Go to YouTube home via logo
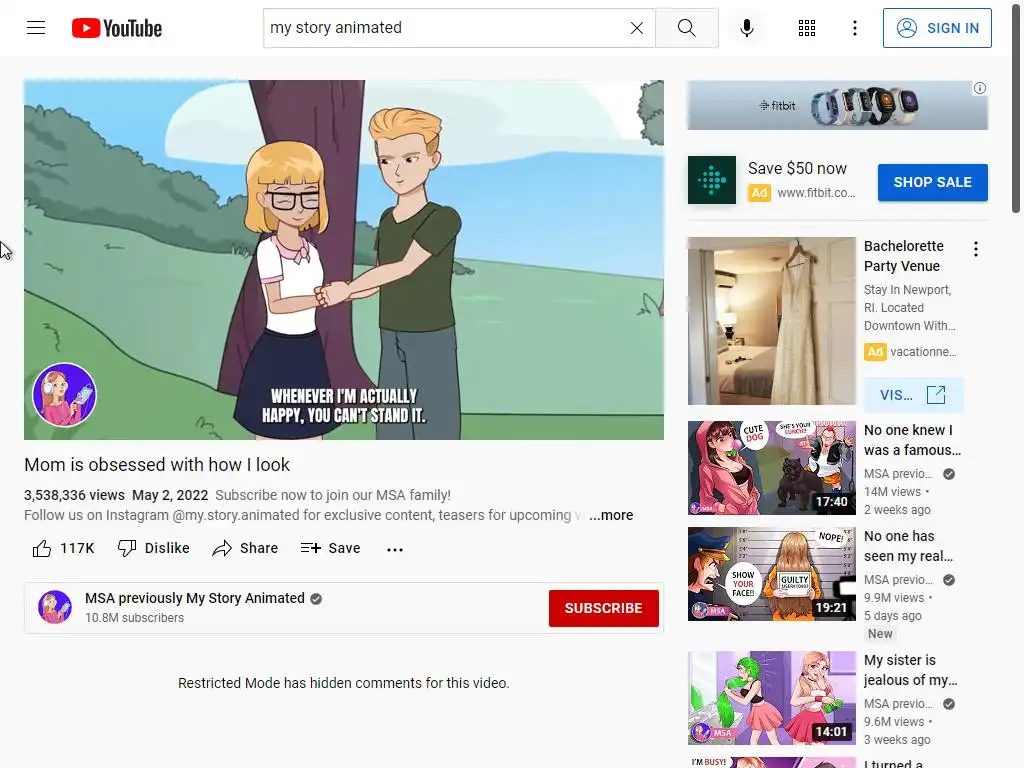Image resolution: width=1024 pixels, height=768 pixels. (x=117, y=28)
